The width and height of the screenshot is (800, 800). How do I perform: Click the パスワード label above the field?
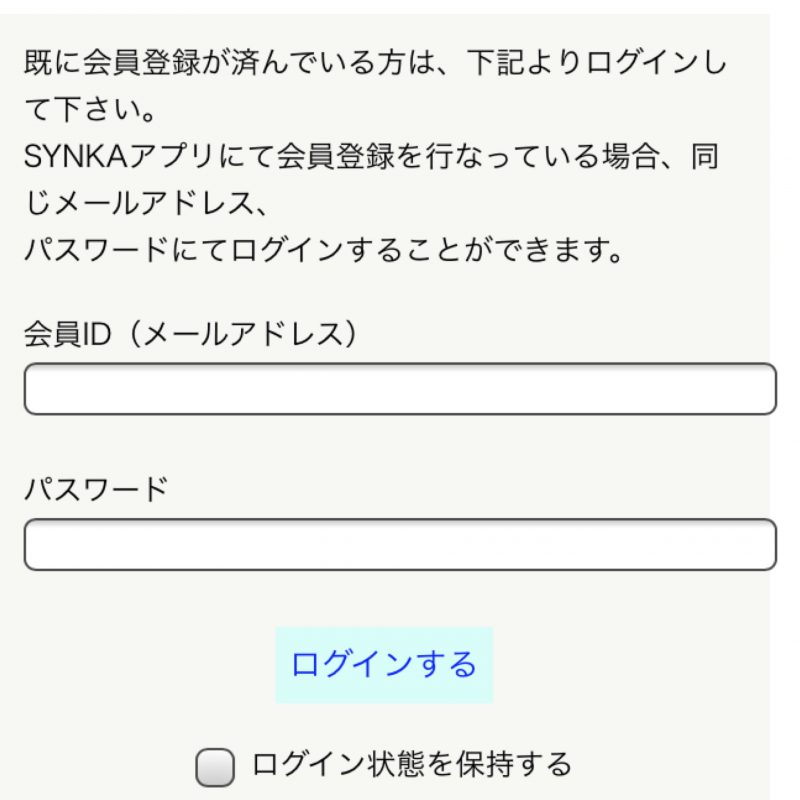[96, 490]
